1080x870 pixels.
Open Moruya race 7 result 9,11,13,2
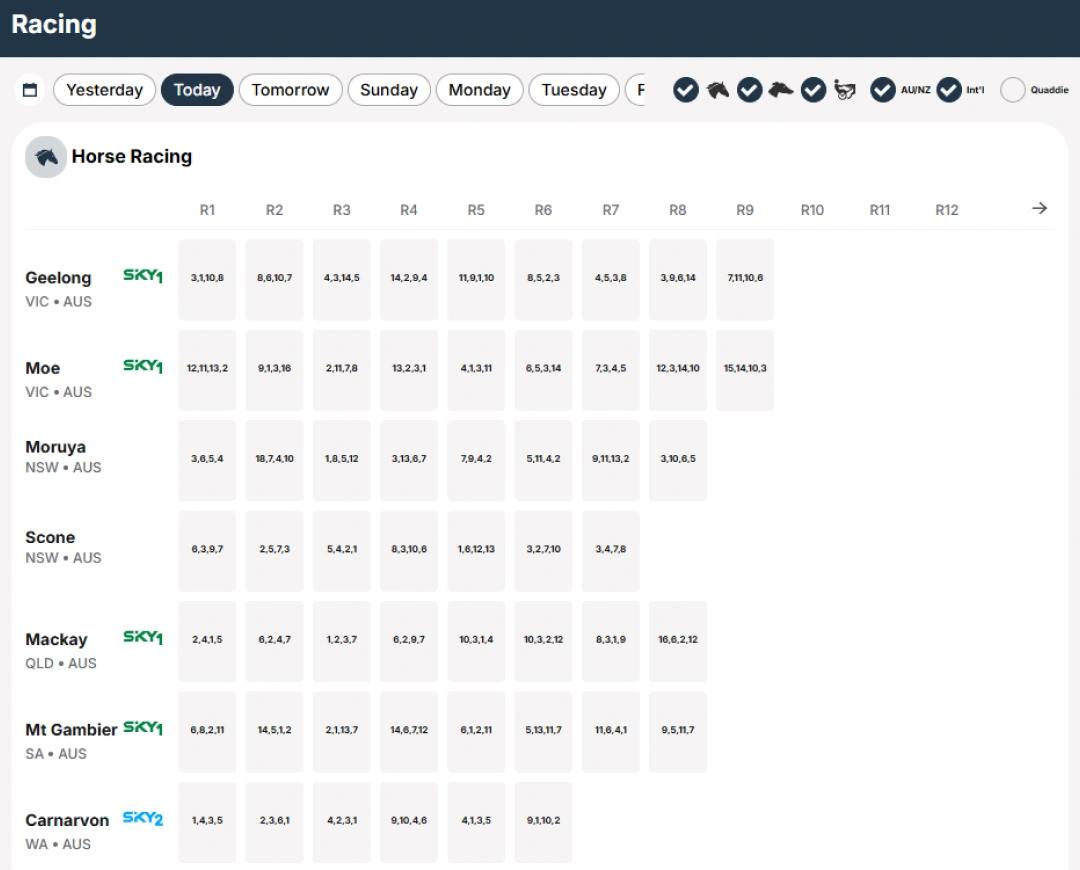coord(611,460)
